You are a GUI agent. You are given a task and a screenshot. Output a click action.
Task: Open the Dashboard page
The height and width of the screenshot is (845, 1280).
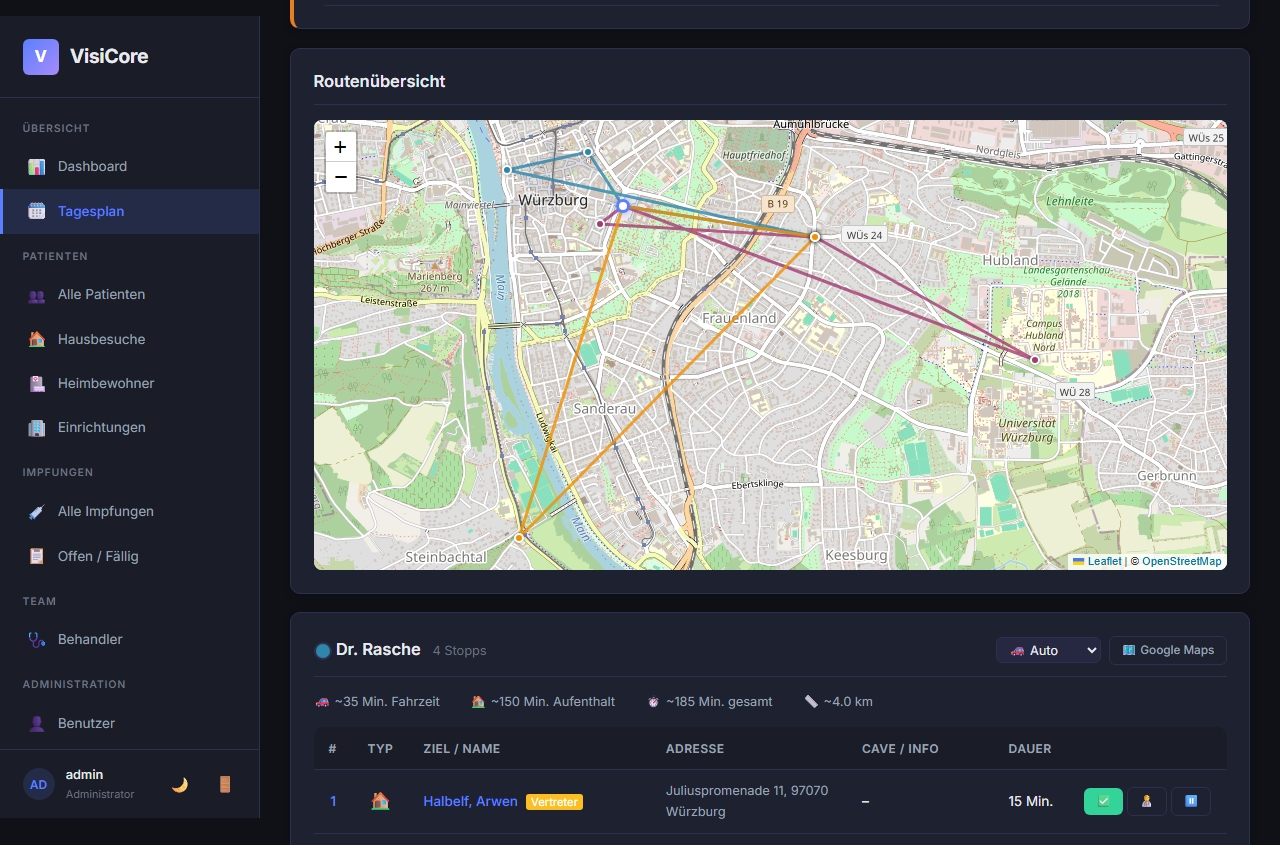coord(92,166)
